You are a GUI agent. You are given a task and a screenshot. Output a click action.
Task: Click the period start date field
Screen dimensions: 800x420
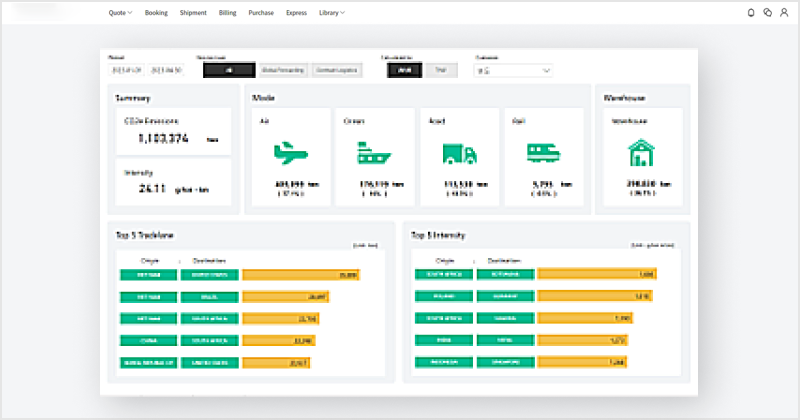(x=125, y=71)
